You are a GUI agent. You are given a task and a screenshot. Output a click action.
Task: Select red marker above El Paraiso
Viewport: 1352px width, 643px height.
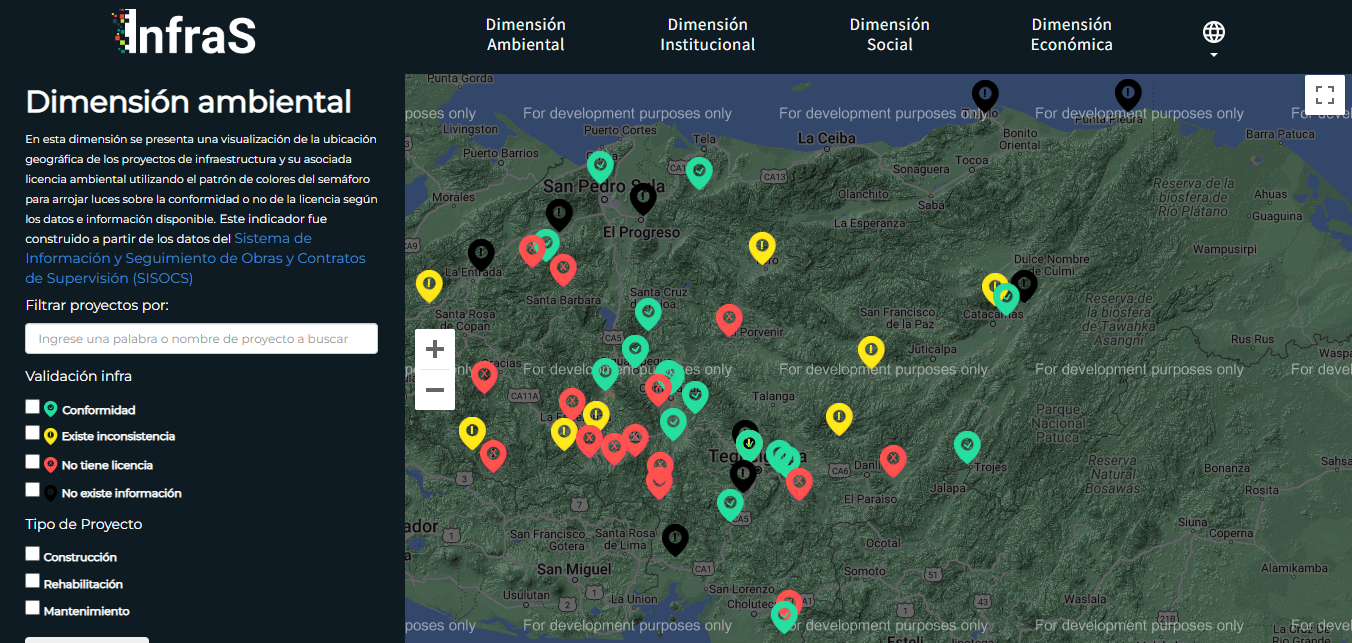tap(893, 459)
